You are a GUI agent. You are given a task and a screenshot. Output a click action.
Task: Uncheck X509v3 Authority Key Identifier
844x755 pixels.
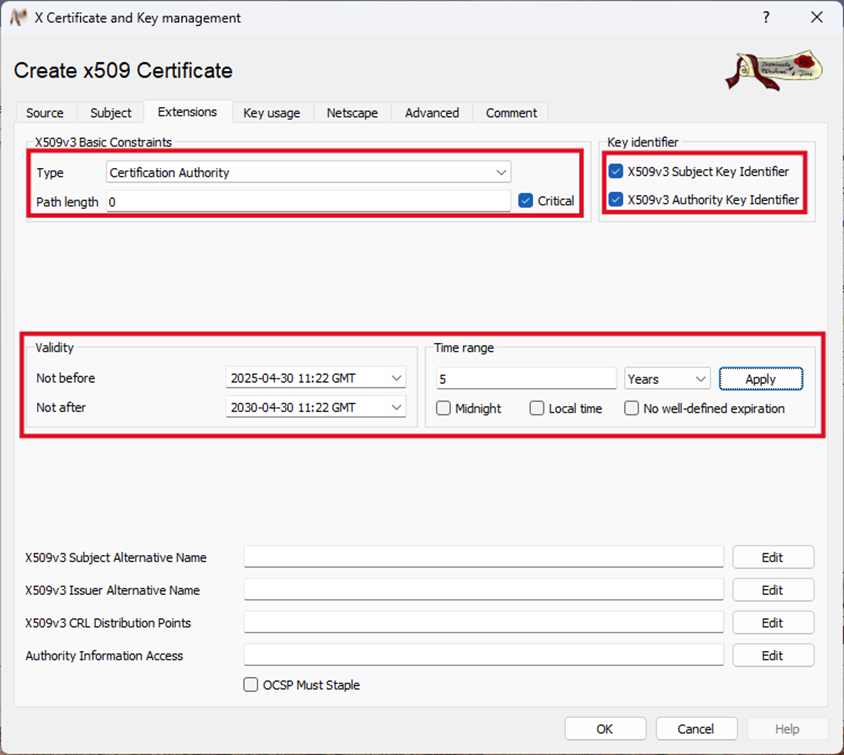pyautogui.click(x=616, y=200)
